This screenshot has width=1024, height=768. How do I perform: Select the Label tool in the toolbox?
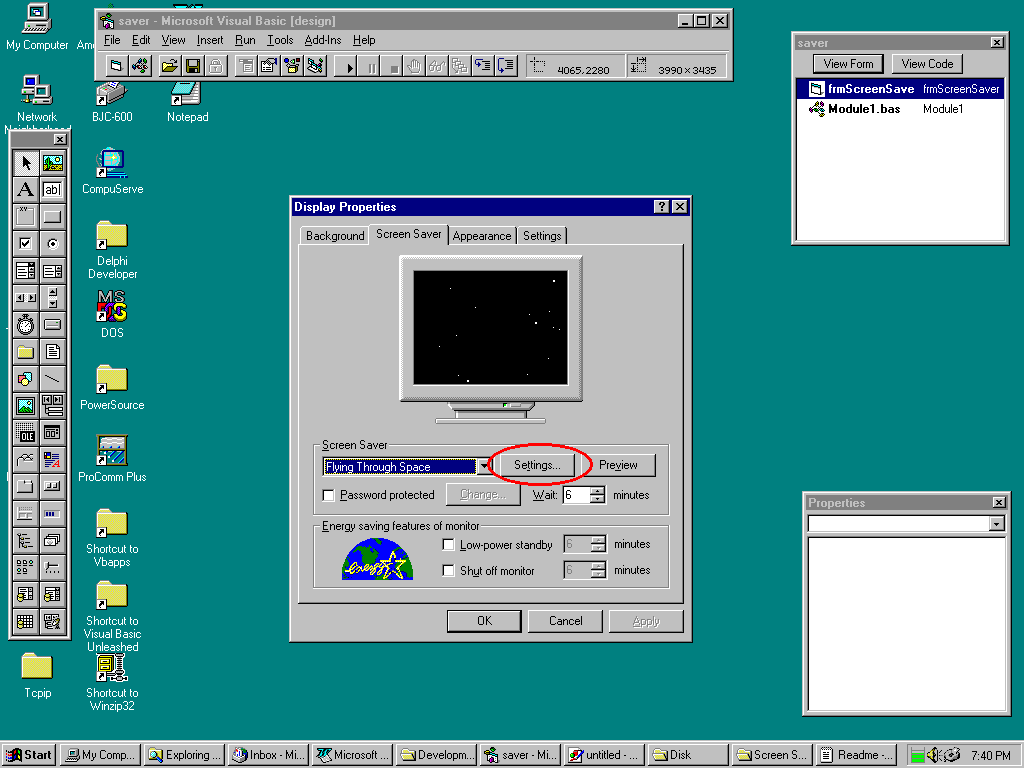pyautogui.click(x=26, y=190)
